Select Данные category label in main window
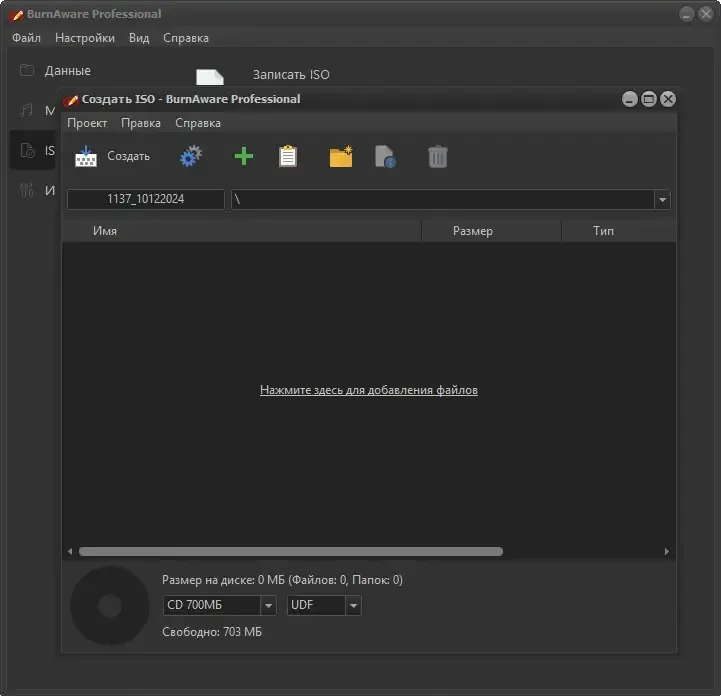The width and height of the screenshot is (721, 696). tap(68, 70)
